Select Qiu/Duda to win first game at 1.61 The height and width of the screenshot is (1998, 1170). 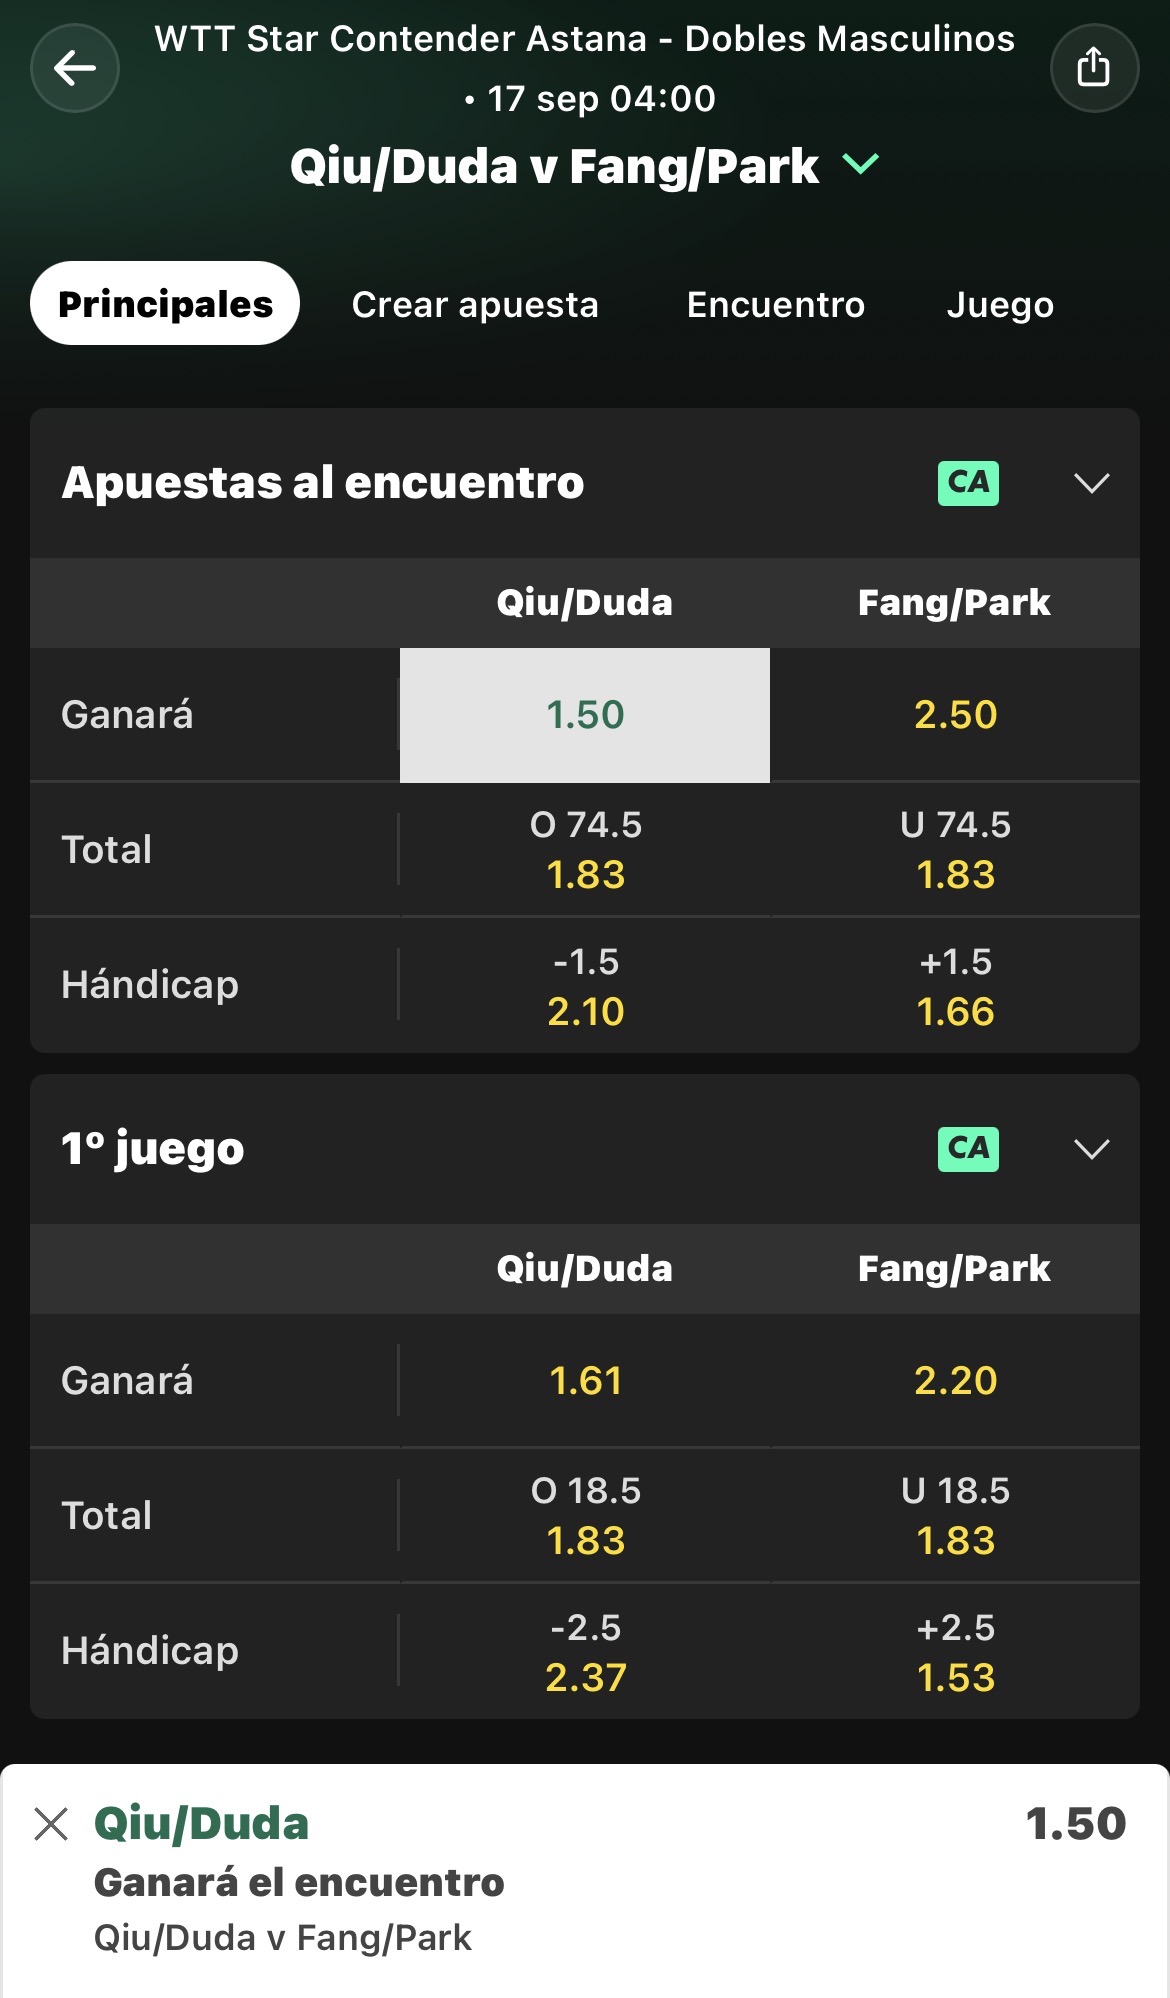pyautogui.click(x=585, y=1381)
